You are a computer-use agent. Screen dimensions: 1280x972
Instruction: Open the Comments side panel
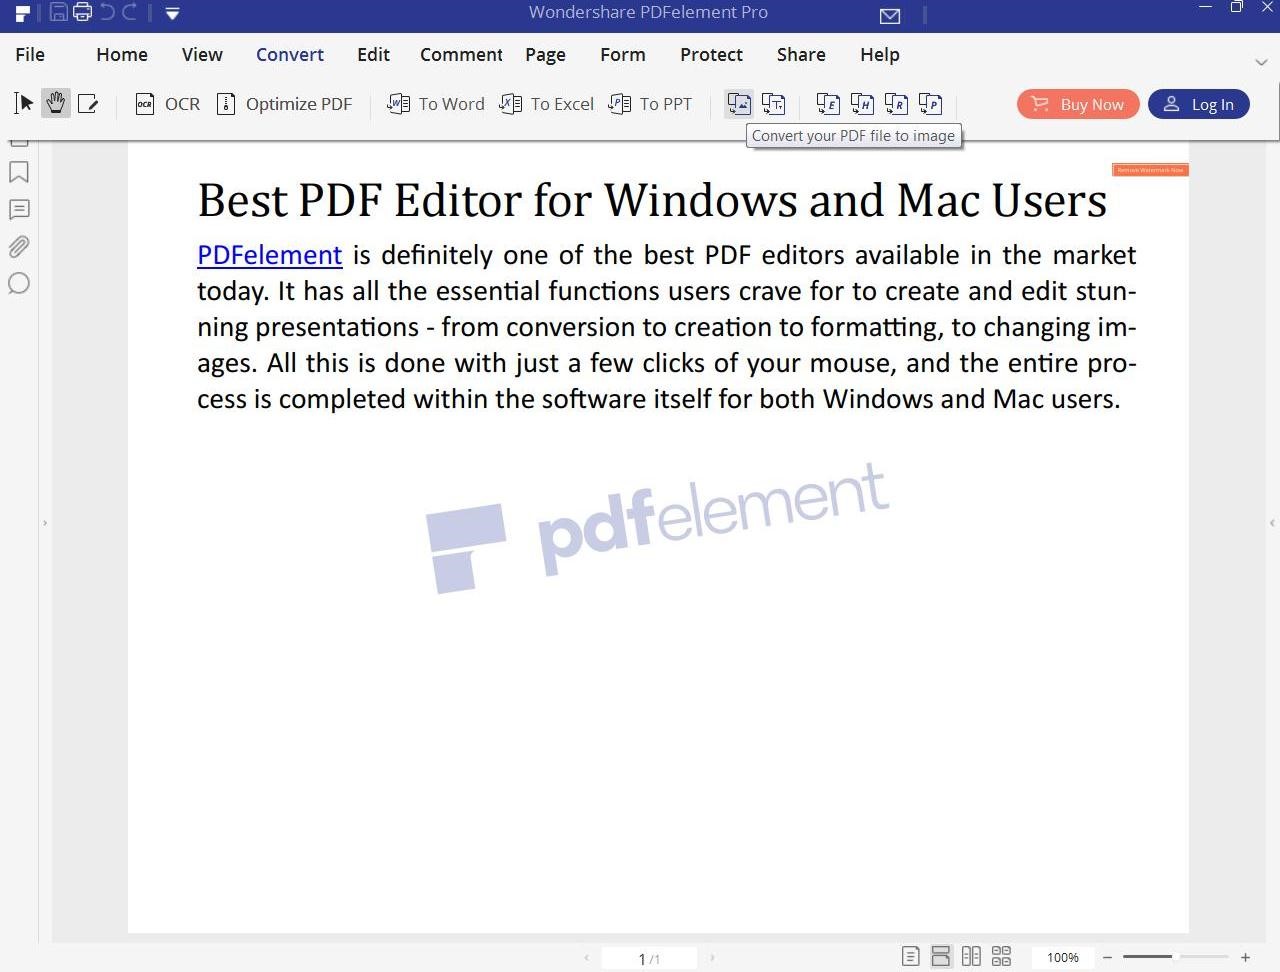pos(18,209)
